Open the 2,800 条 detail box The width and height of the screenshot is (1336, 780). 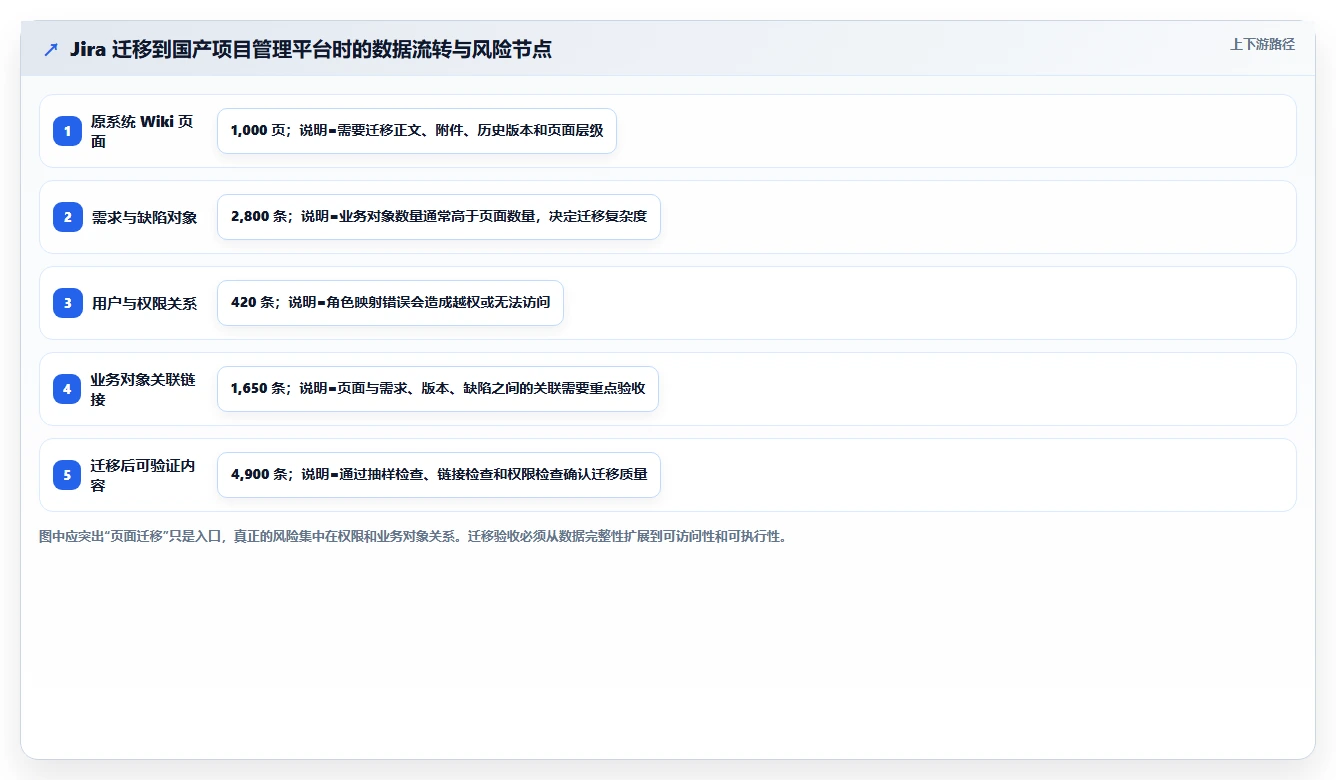(439, 217)
